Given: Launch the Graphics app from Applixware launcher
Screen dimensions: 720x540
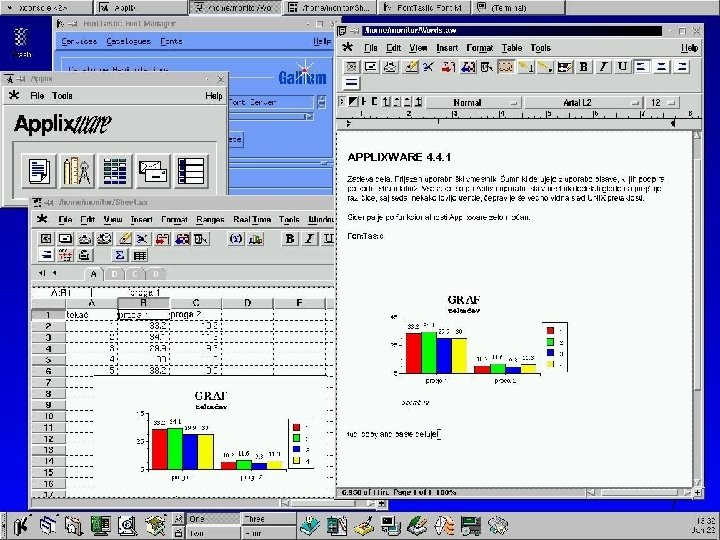Looking at the screenshot, I should 77,171.
